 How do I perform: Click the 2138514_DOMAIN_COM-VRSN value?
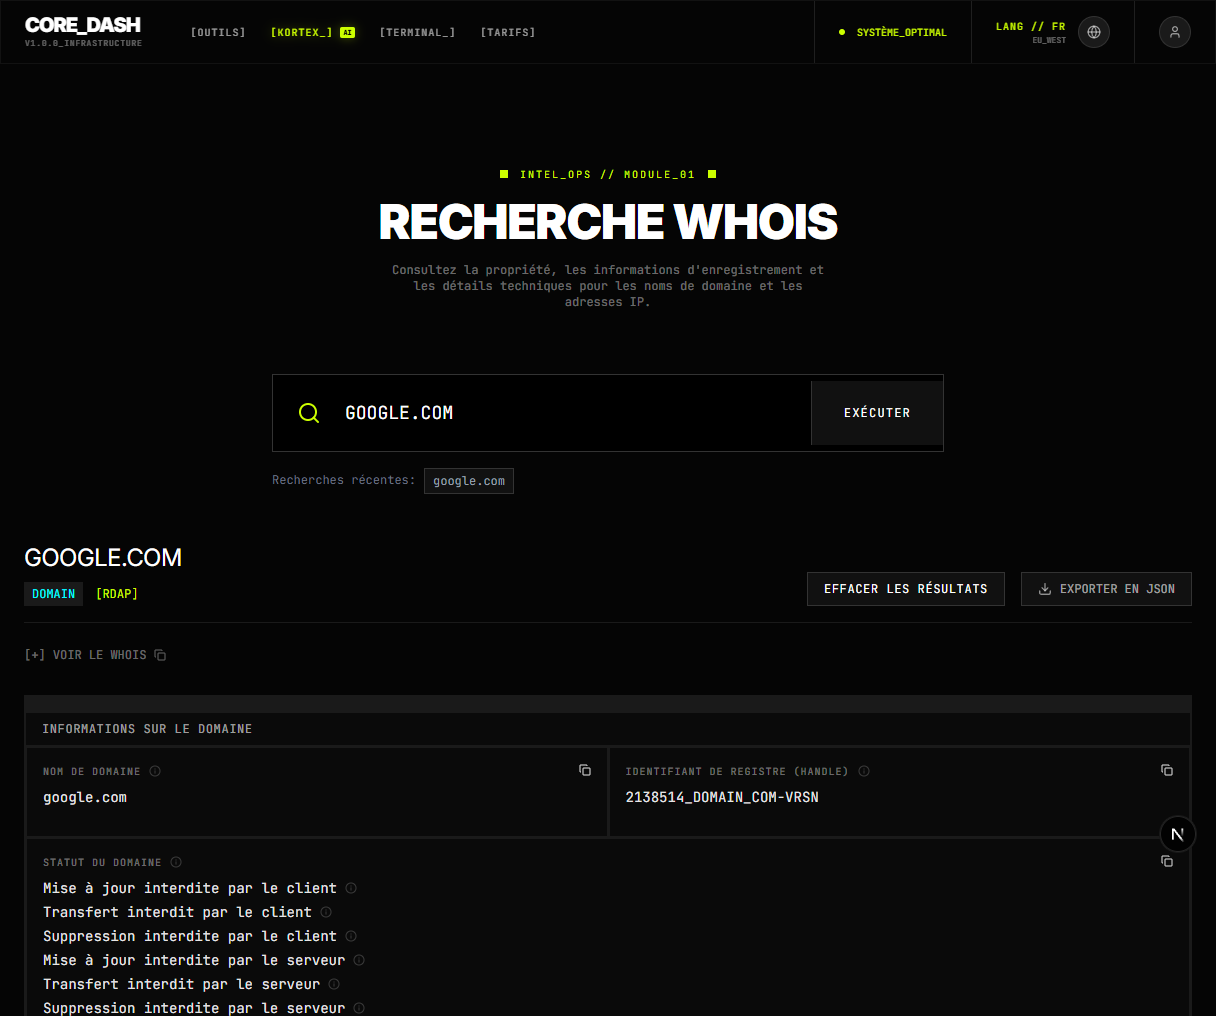722,797
